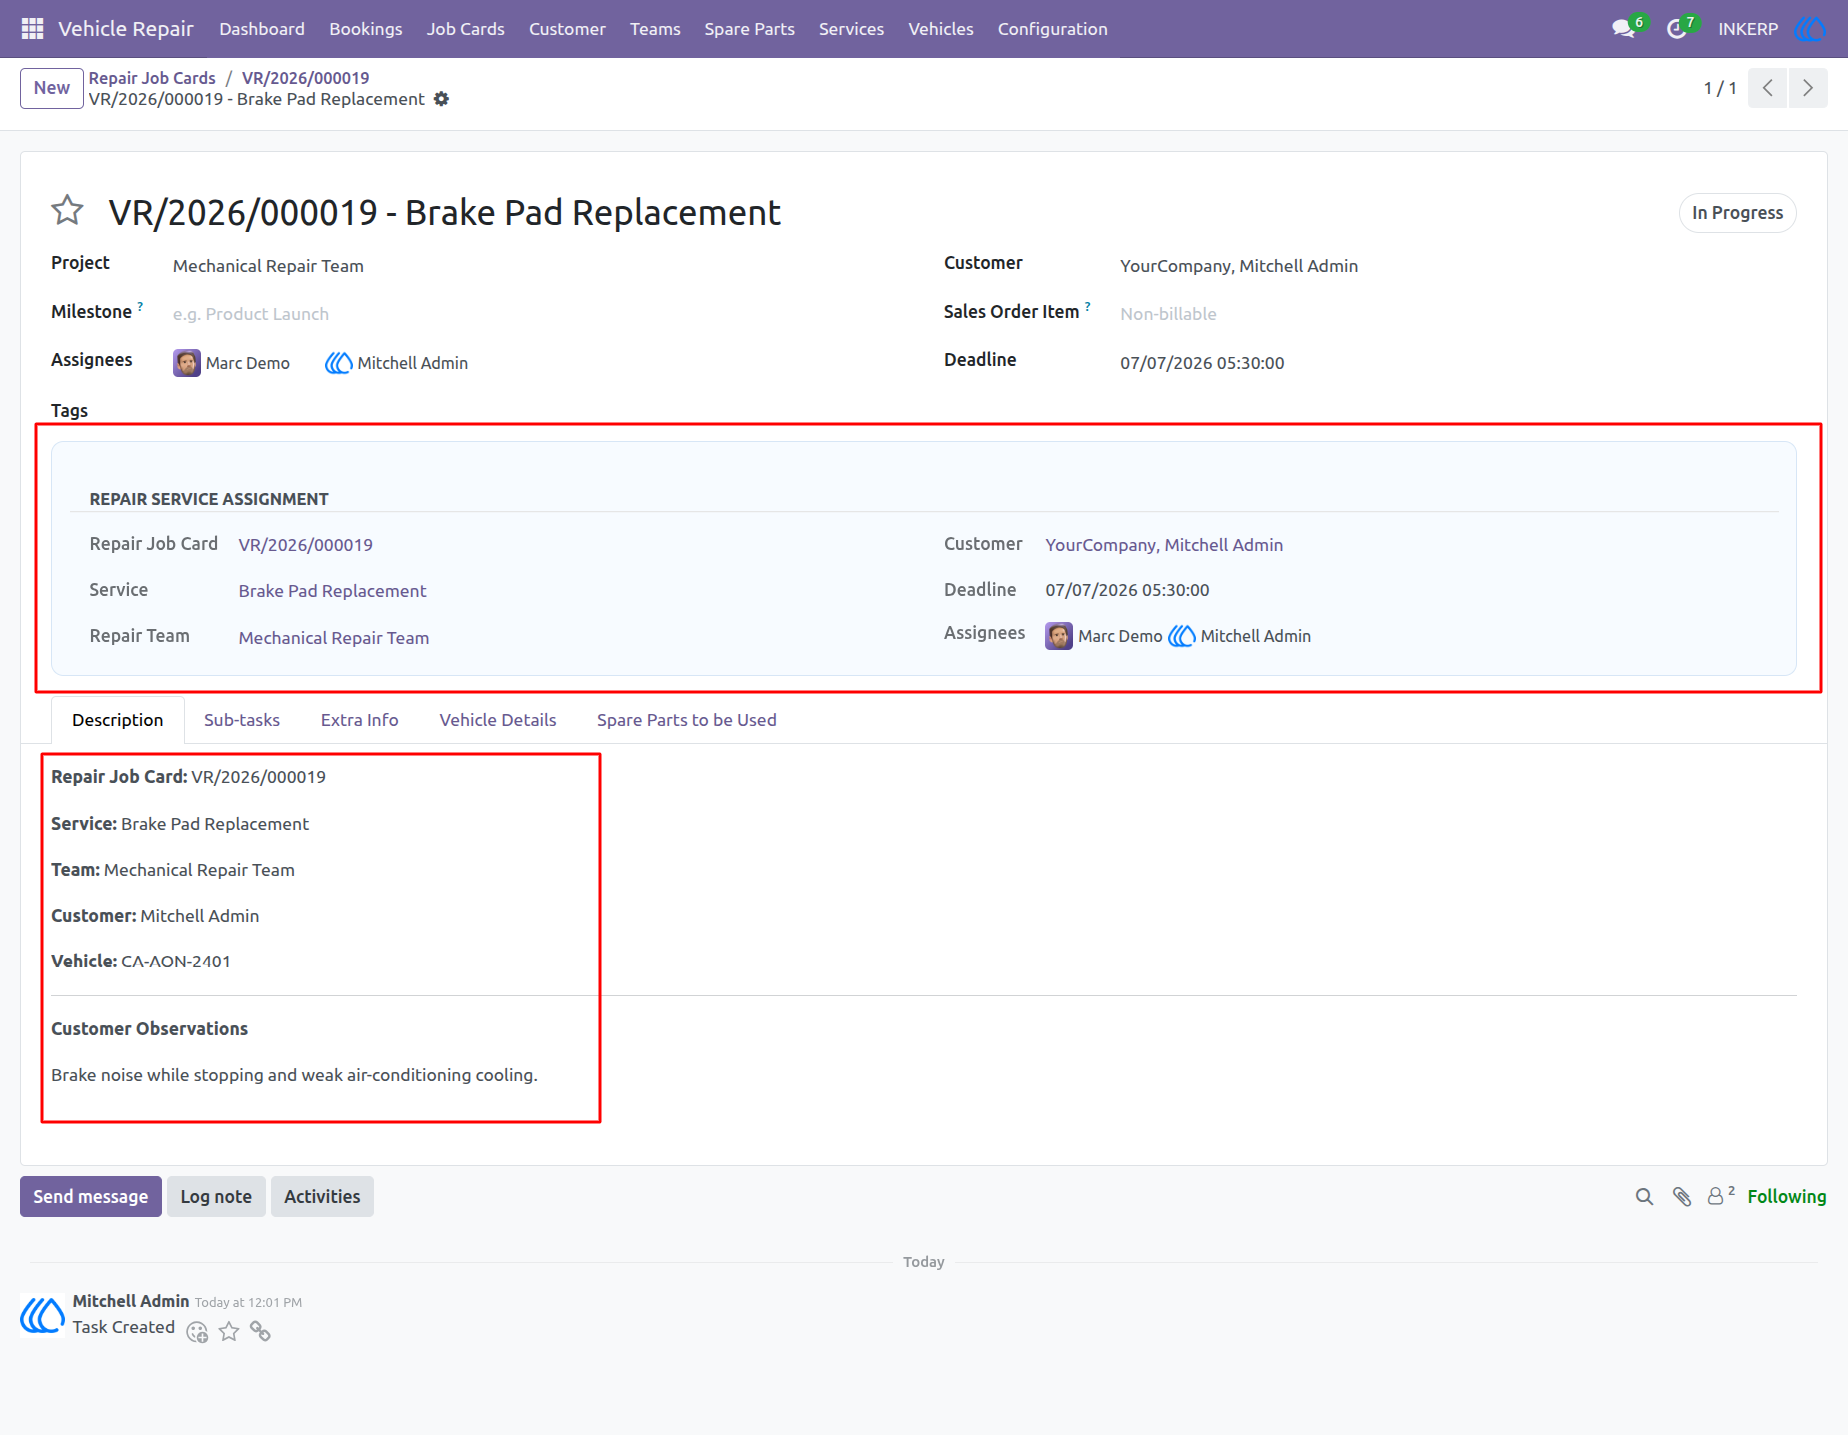Viewport: 1848px width, 1435px height.
Task: Open the Configuration menu
Action: (x=1053, y=29)
